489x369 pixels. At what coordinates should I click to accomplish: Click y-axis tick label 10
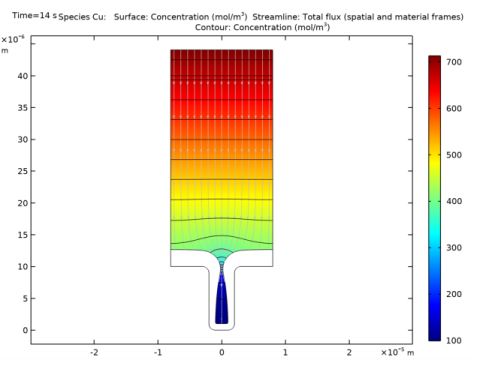(x=23, y=267)
